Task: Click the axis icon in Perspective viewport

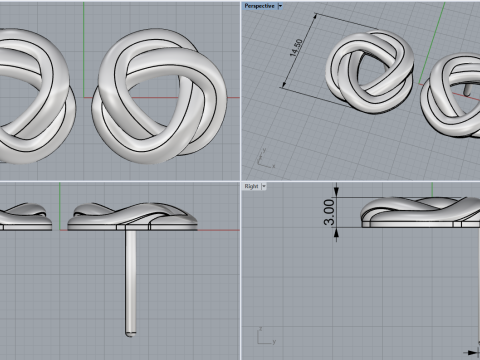Action: tap(266, 158)
